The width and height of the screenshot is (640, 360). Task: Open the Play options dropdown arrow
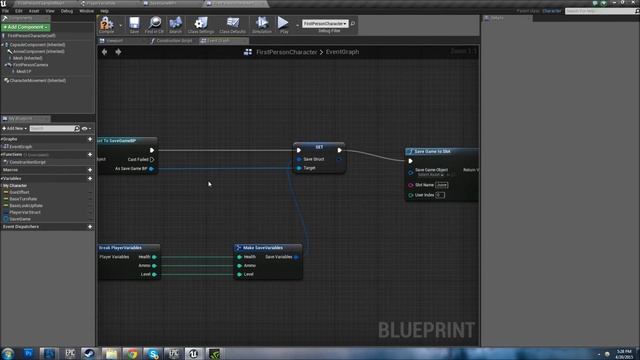pos(297,25)
